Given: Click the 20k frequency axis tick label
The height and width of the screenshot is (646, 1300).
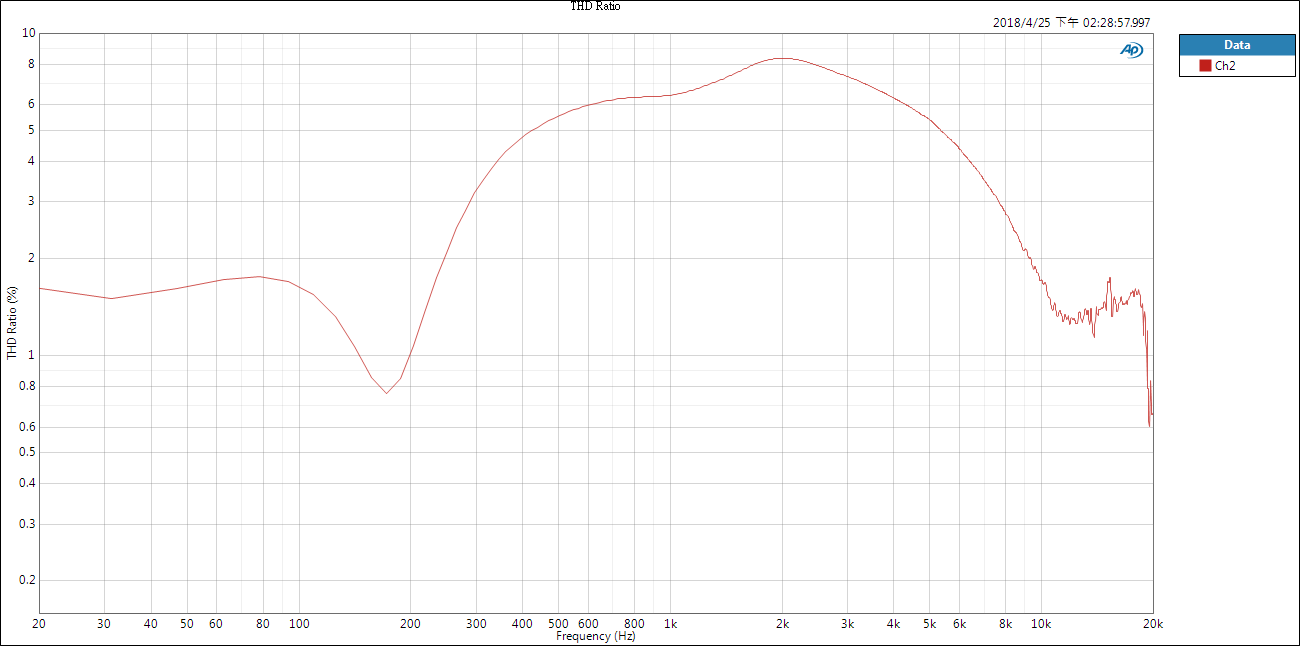Looking at the screenshot, I should [x=1152, y=624].
